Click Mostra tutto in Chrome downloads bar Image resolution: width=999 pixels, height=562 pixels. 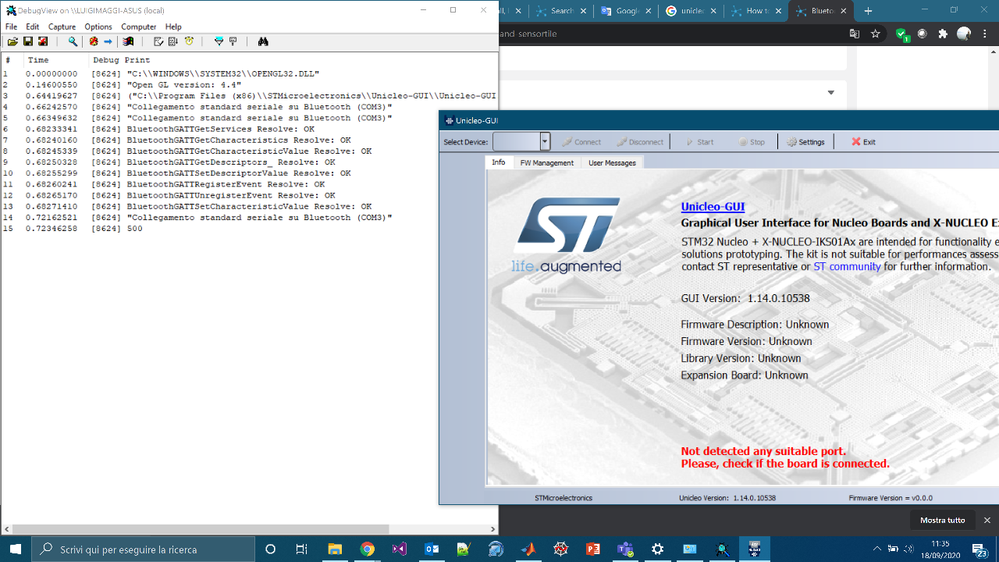942,520
